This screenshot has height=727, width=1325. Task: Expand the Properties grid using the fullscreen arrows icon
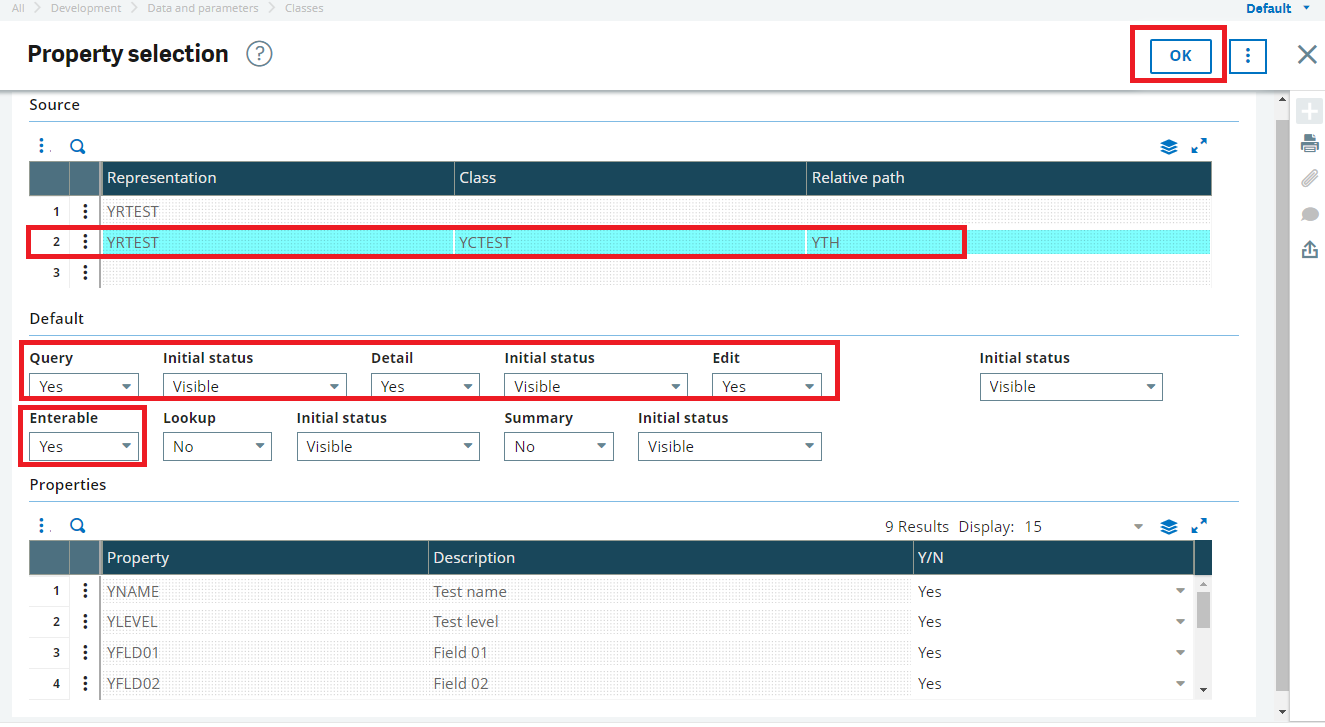1199,524
